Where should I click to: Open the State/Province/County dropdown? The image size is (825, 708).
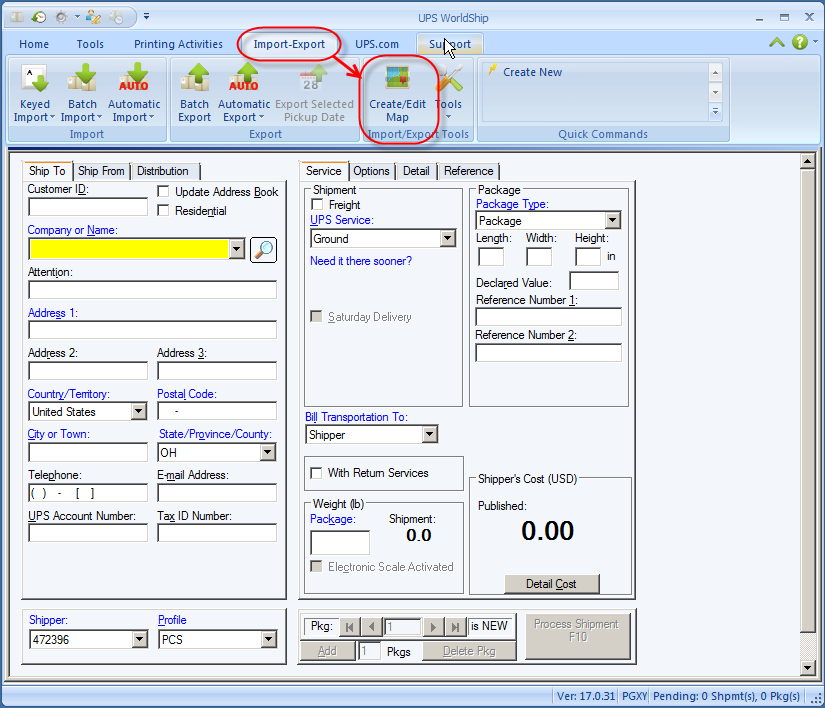(268, 452)
